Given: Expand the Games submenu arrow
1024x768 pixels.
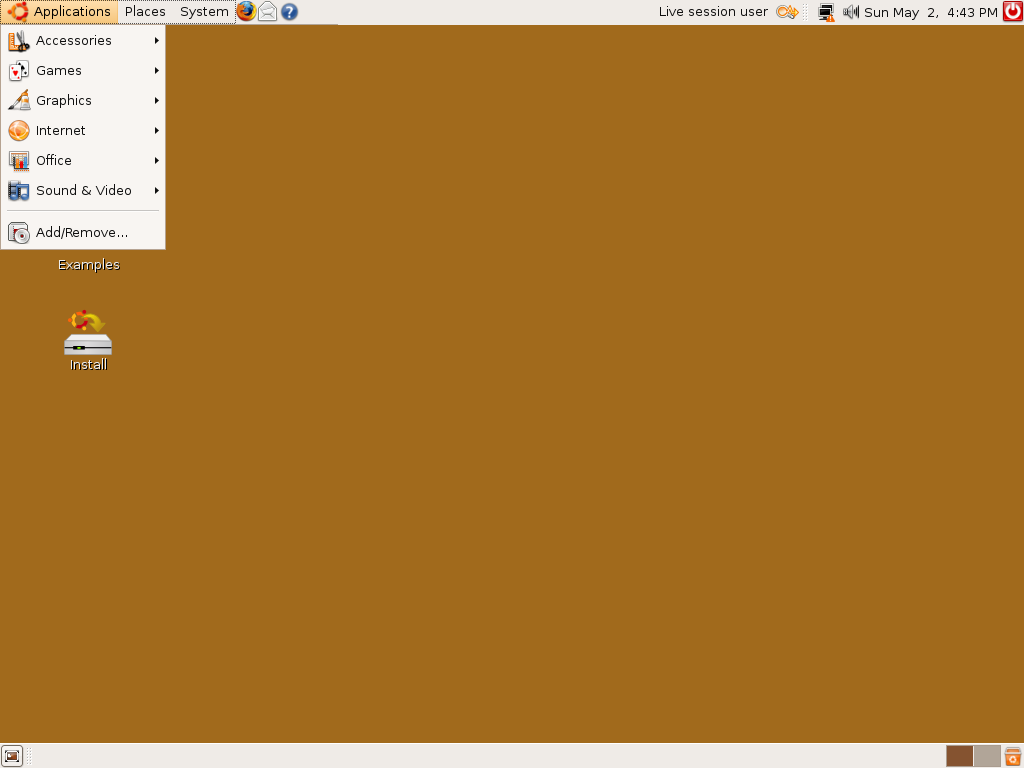Looking at the screenshot, I should (x=157, y=71).
